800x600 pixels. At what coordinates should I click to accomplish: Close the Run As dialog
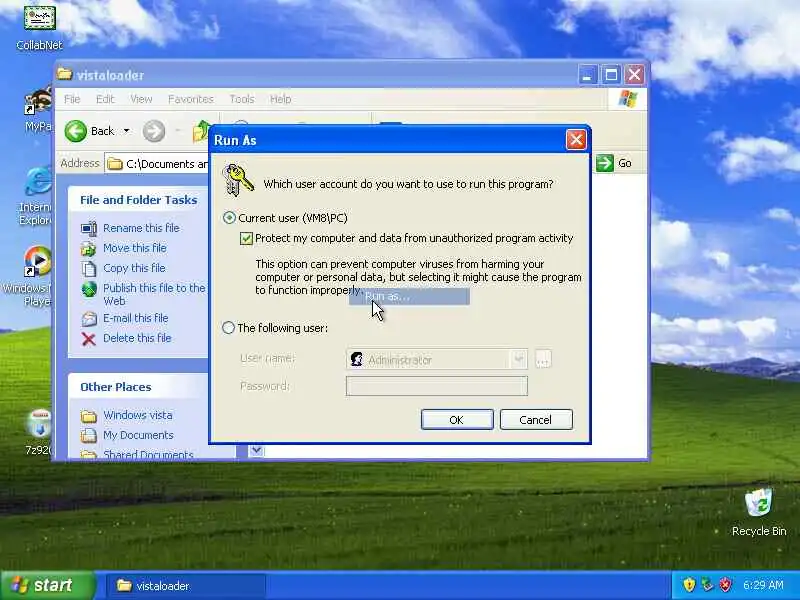(576, 139)
